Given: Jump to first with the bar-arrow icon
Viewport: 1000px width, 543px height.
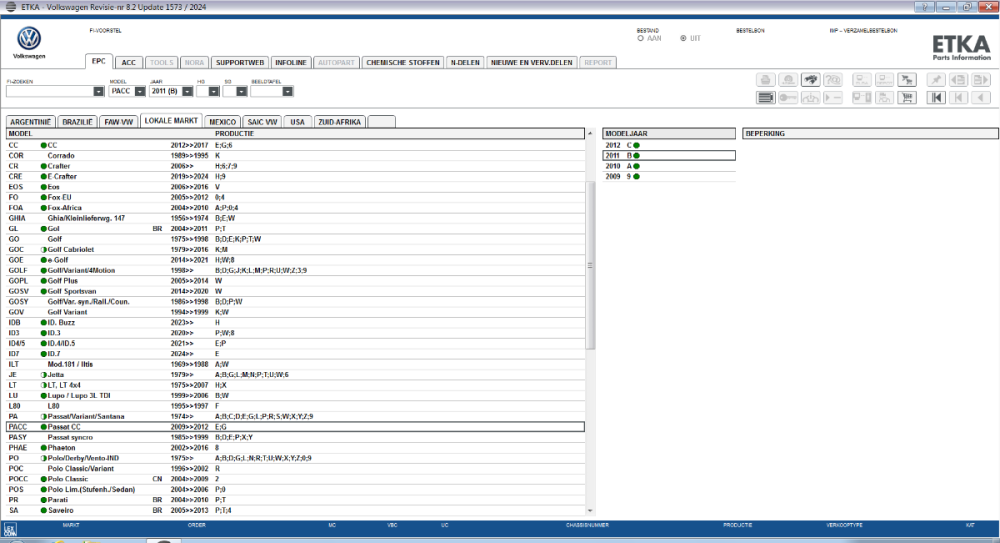Looking at the screenshot, I should tap(936, 98).
